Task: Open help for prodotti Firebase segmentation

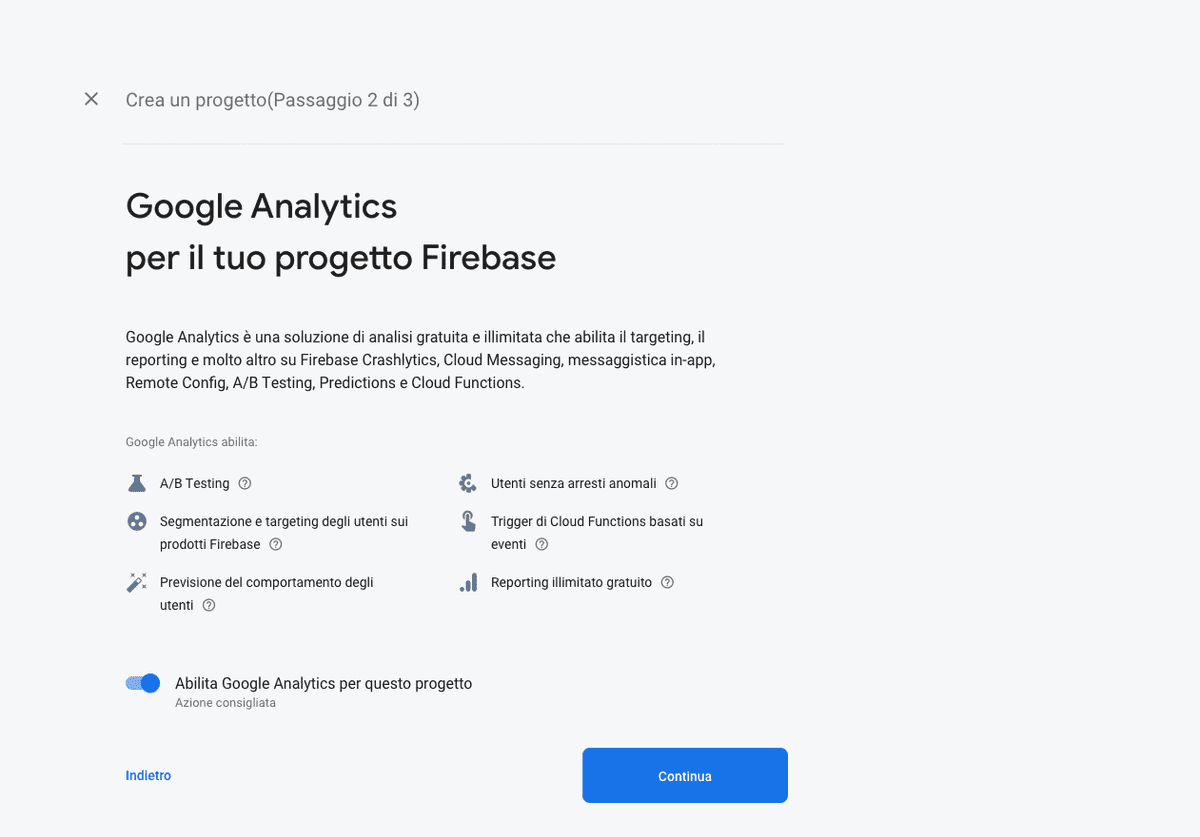Action: pyautogui.click(x=274, y=544)
